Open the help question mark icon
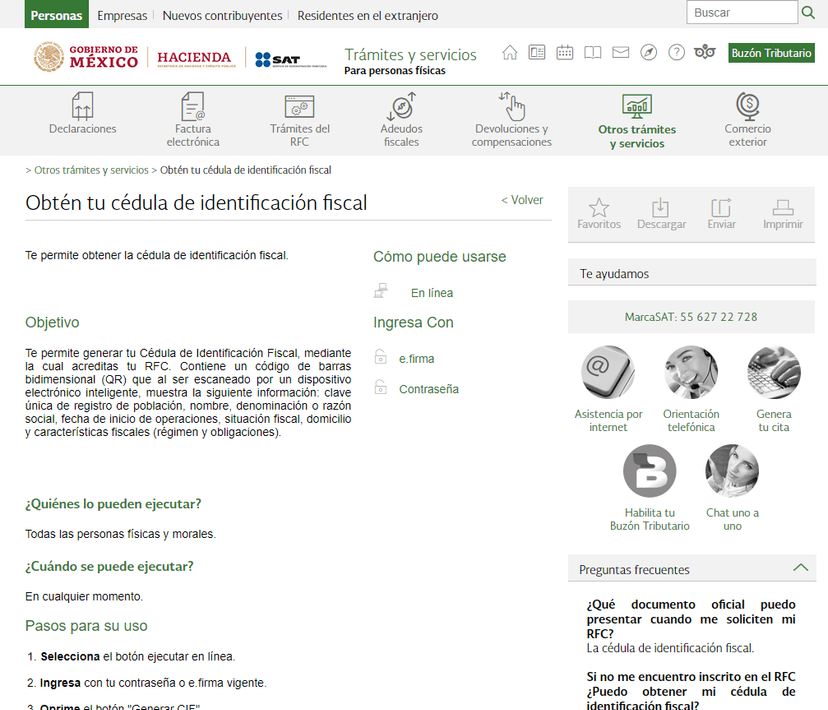828x710 pixels. 677,53
